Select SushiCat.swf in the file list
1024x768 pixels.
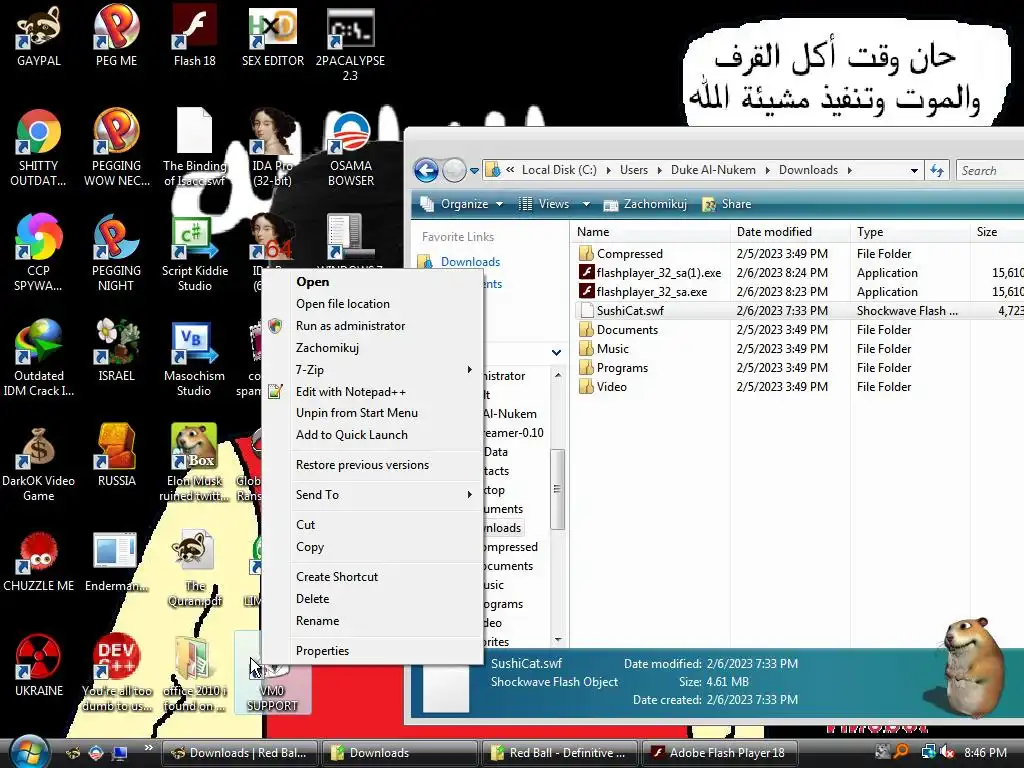pos(630,311)
